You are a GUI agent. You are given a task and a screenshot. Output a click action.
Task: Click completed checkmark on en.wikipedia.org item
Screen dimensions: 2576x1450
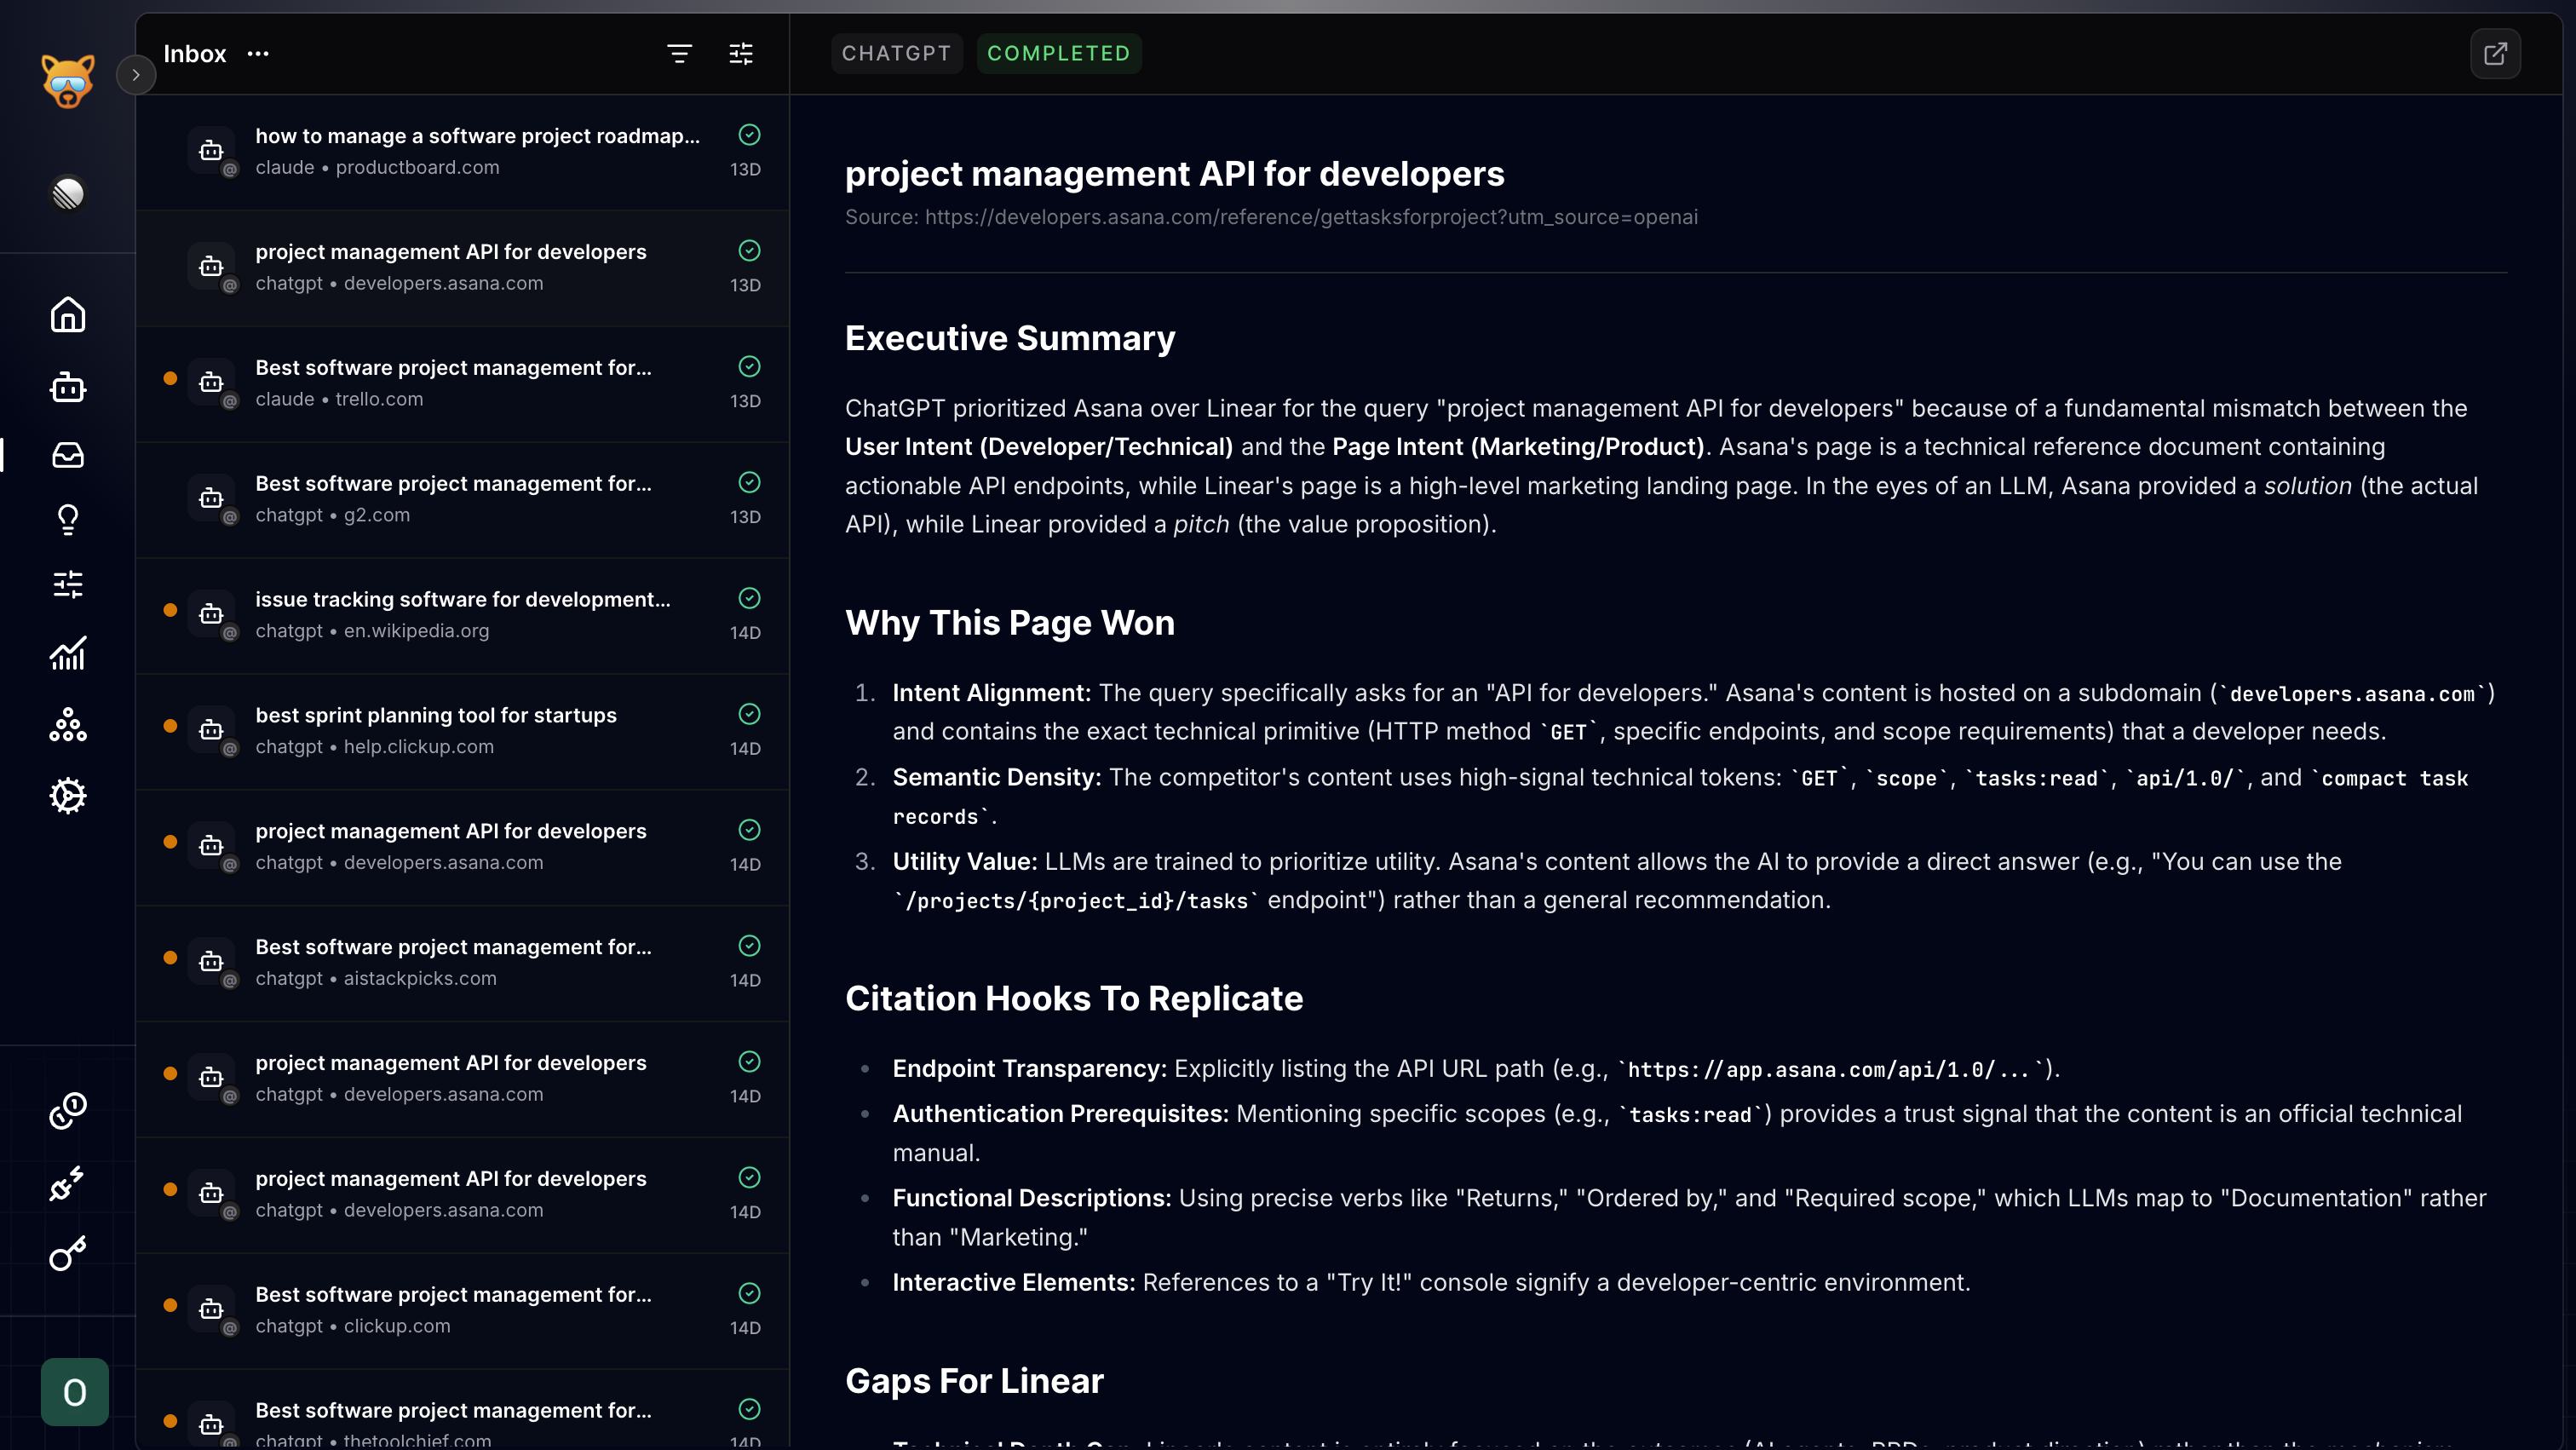click(749, 599)
